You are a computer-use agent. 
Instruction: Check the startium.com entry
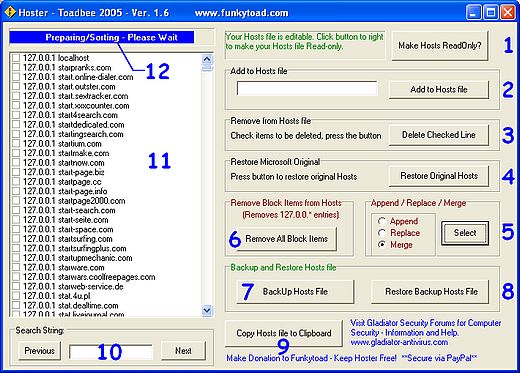point(16,144)
